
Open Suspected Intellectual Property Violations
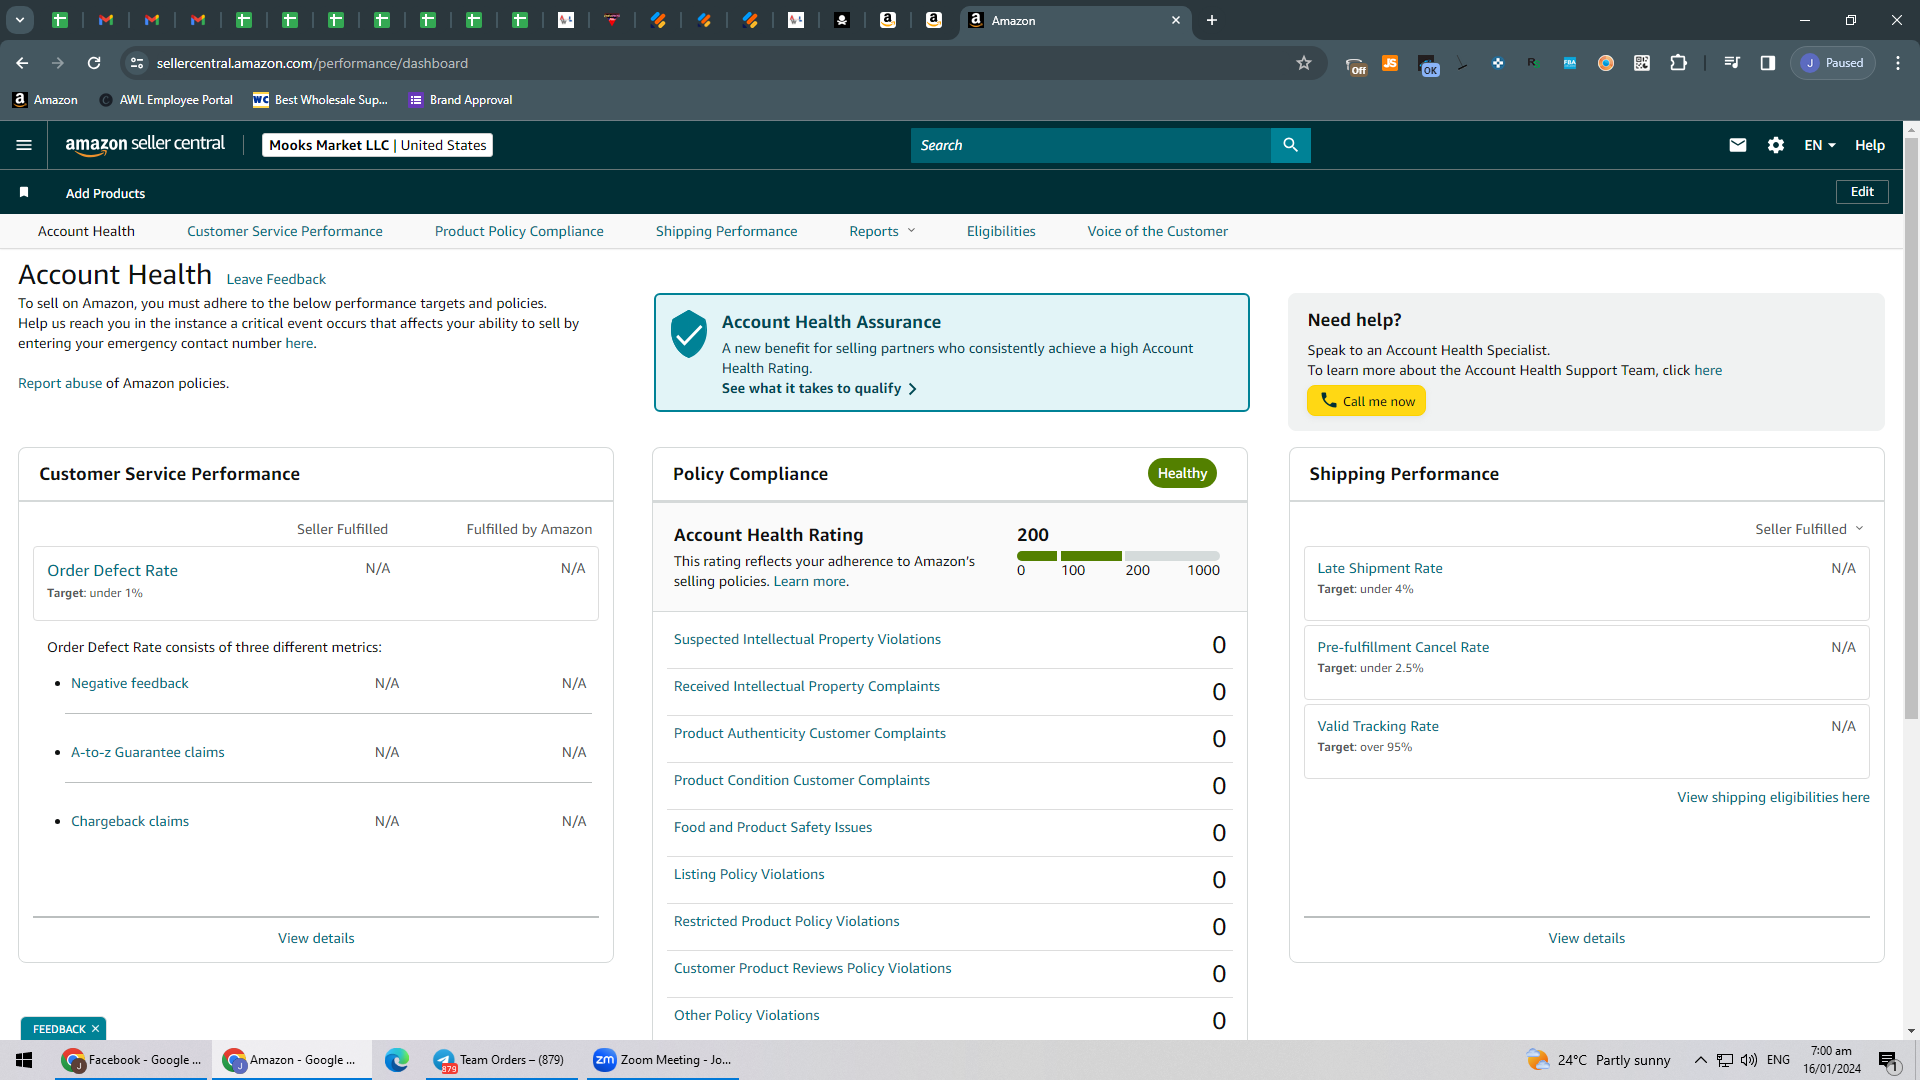pos(807,639)
